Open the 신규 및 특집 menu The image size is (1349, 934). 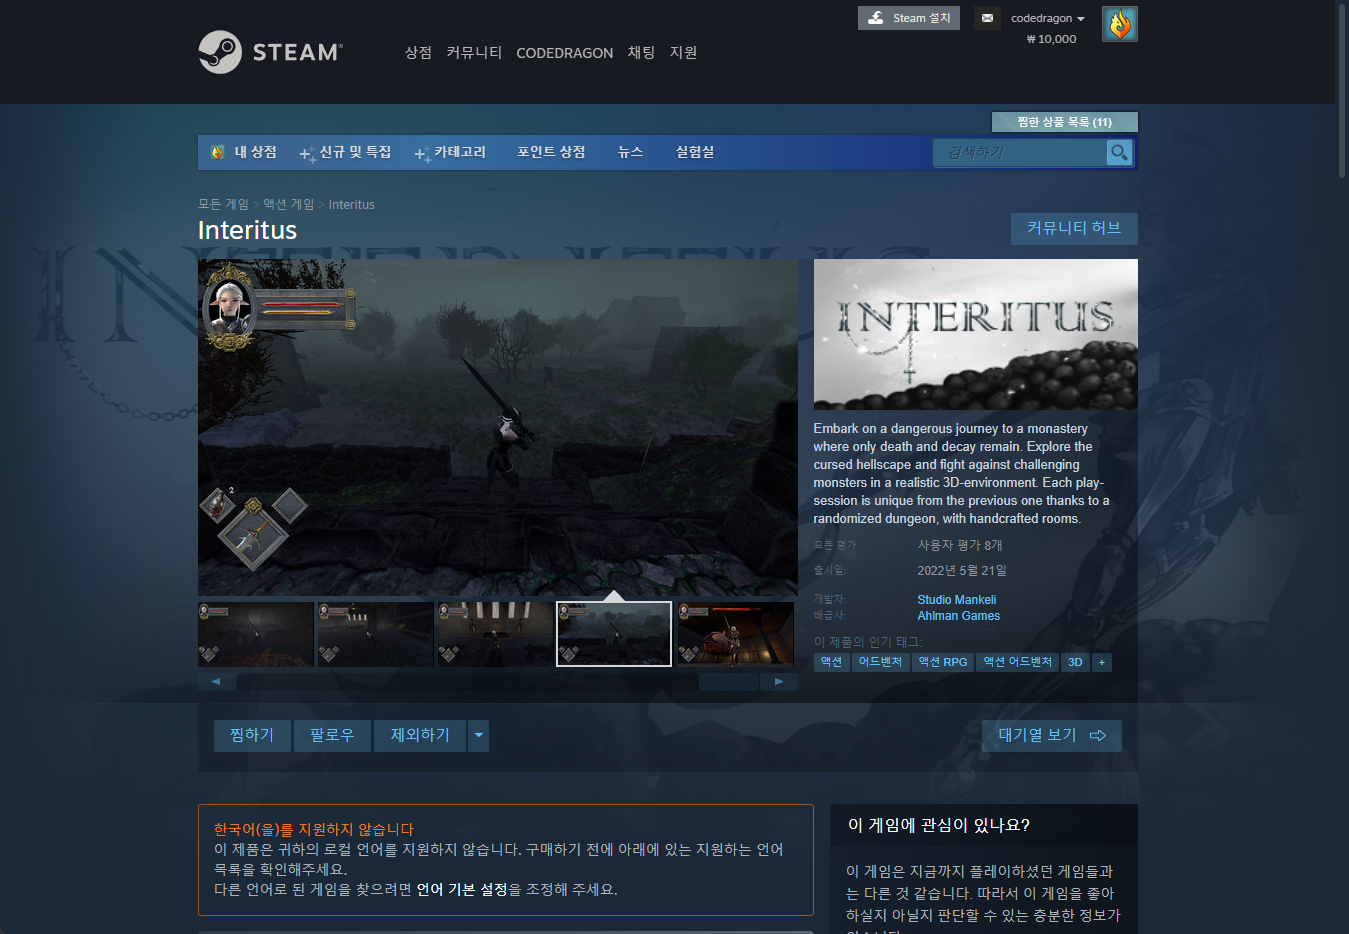(346, 152)
